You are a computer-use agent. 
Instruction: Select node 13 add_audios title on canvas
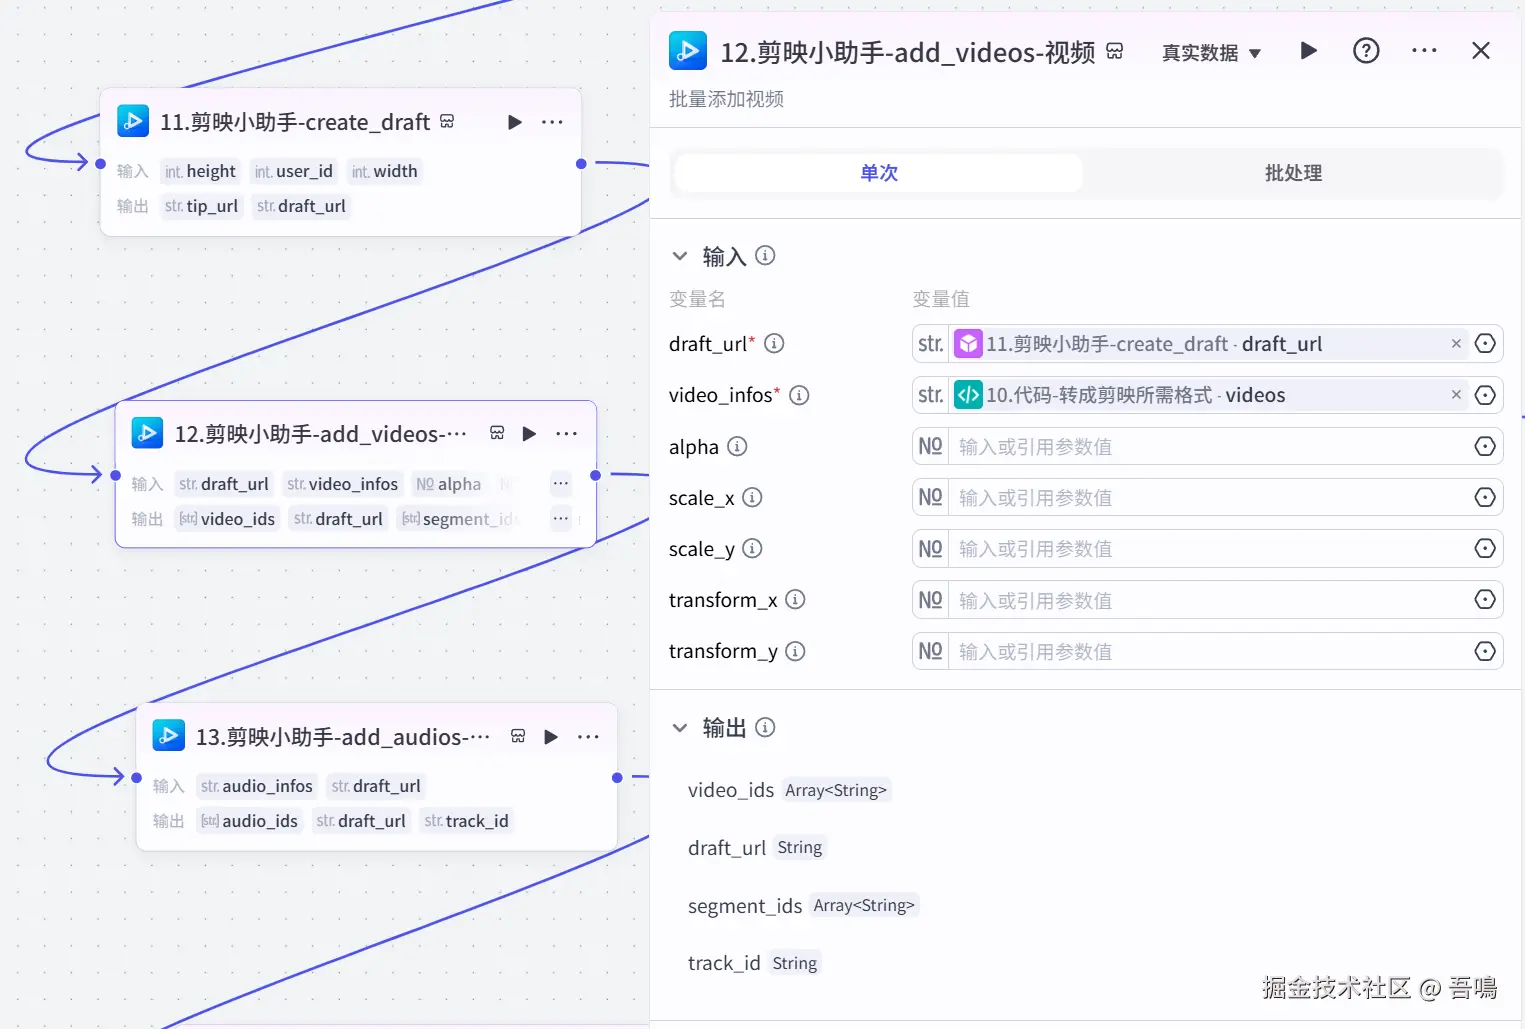tap(342, 737)
